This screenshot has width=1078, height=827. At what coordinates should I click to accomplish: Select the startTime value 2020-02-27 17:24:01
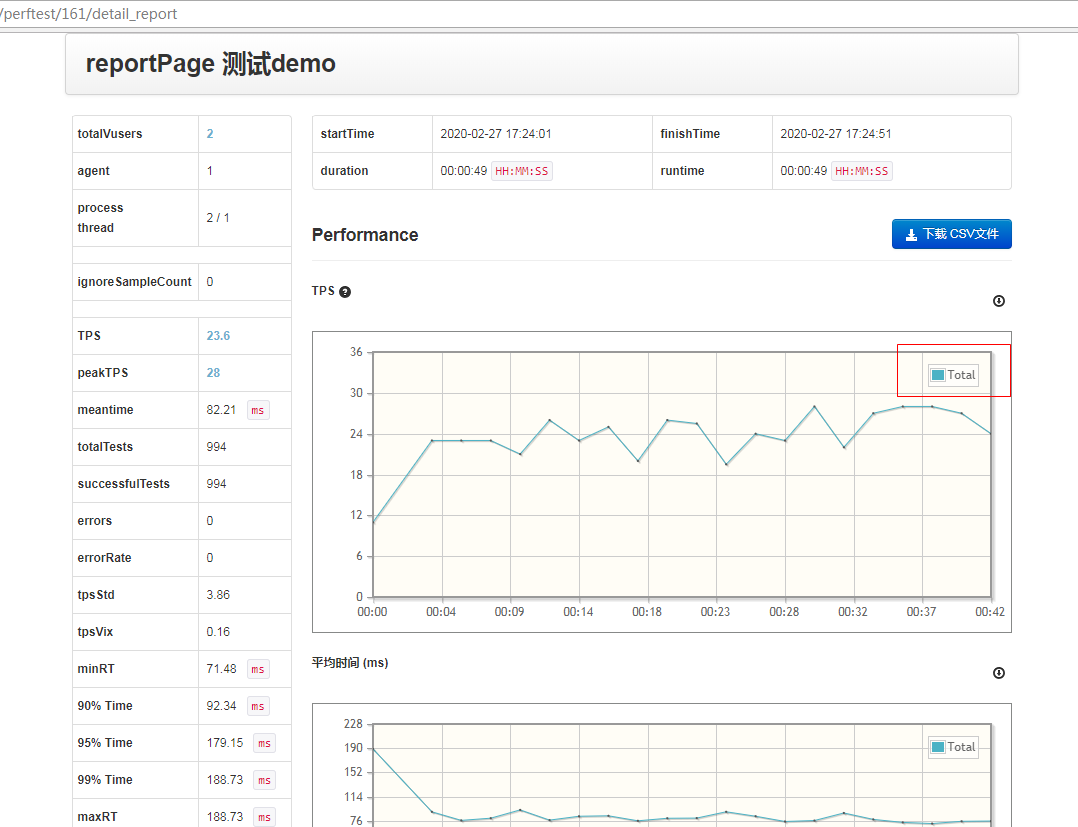click(496, 134)
